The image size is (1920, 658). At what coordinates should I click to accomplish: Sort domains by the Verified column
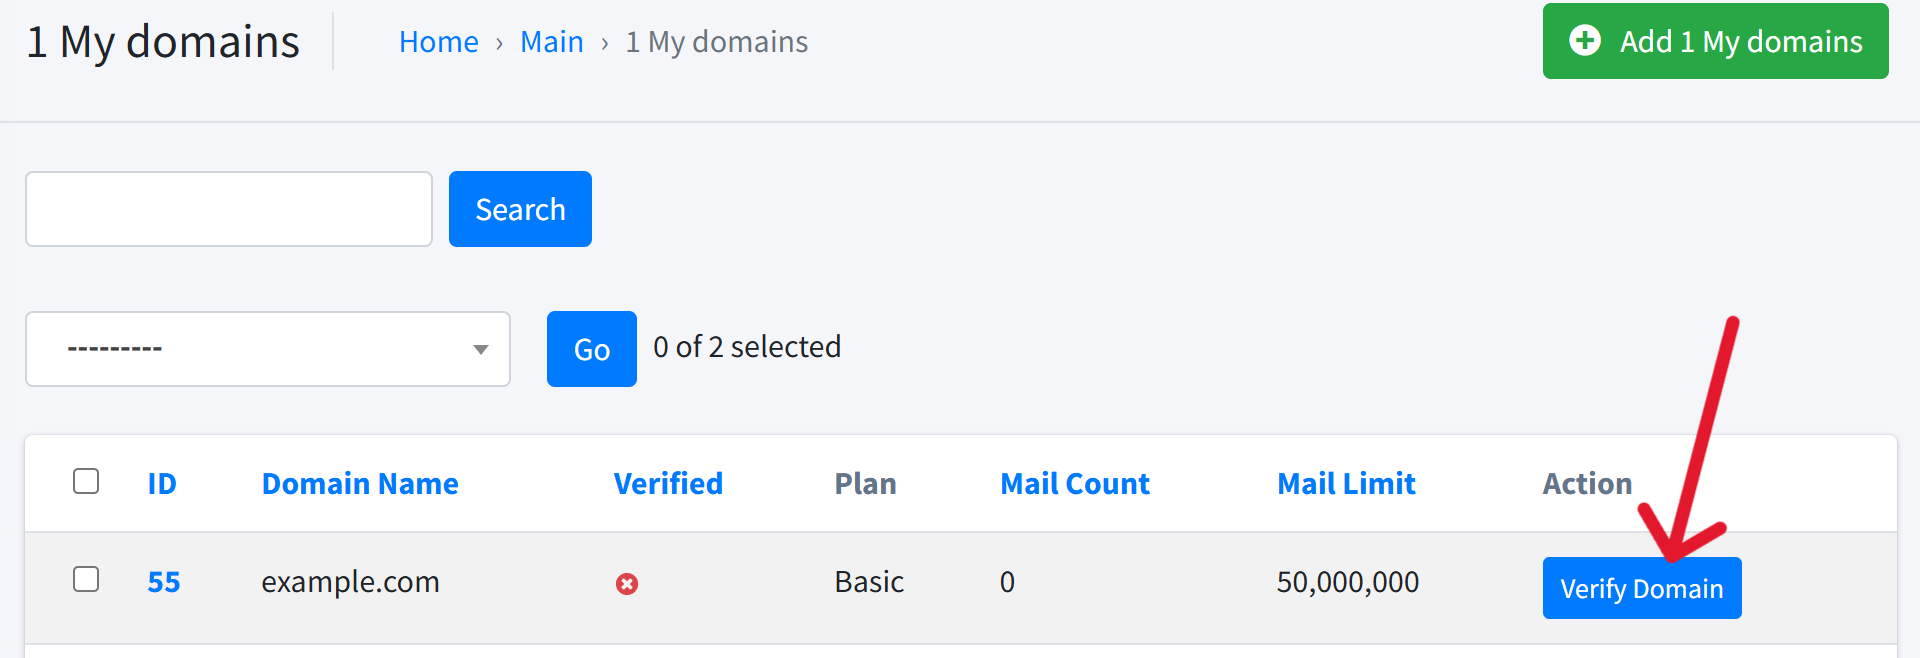pos(668,483)
